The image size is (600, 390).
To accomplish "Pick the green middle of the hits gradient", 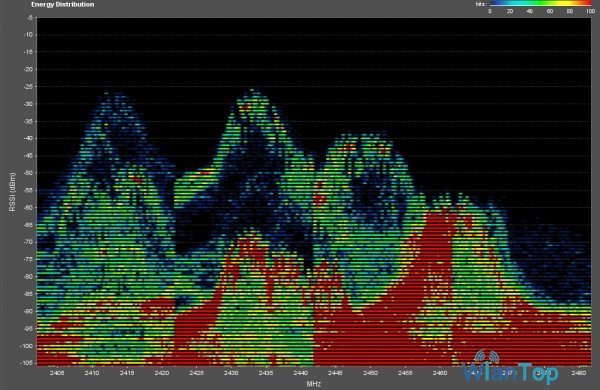I will tap(540, 4).
